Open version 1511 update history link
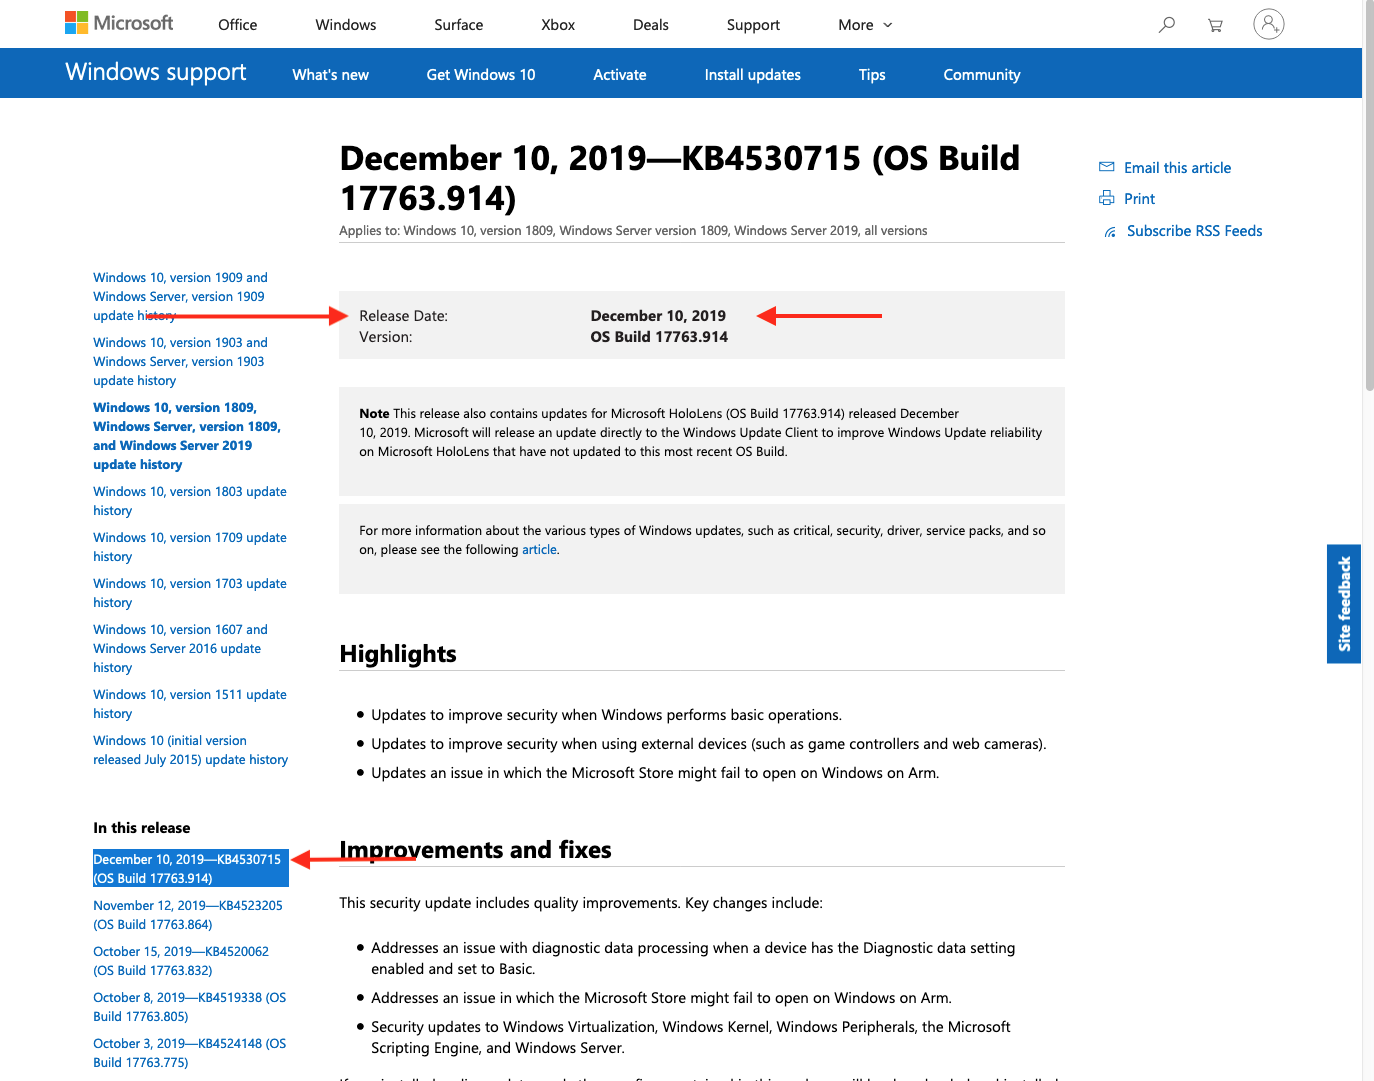This screenshot has width=1374, height=1081. tap(190, 704)
